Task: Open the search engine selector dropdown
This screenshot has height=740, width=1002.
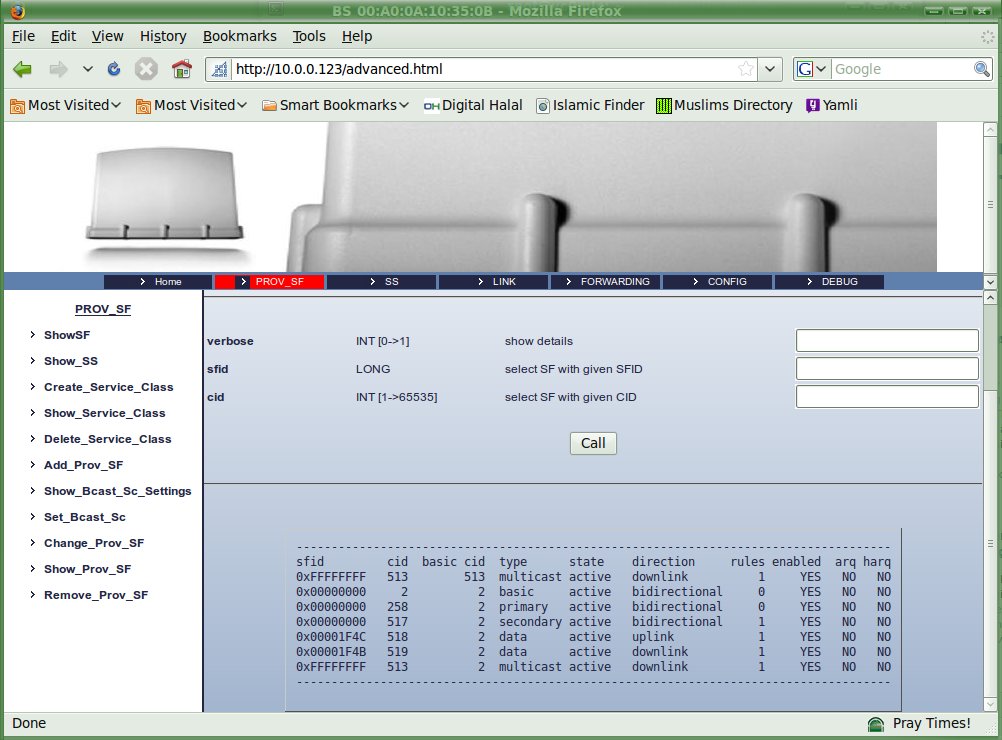Action: coord(812,69)
